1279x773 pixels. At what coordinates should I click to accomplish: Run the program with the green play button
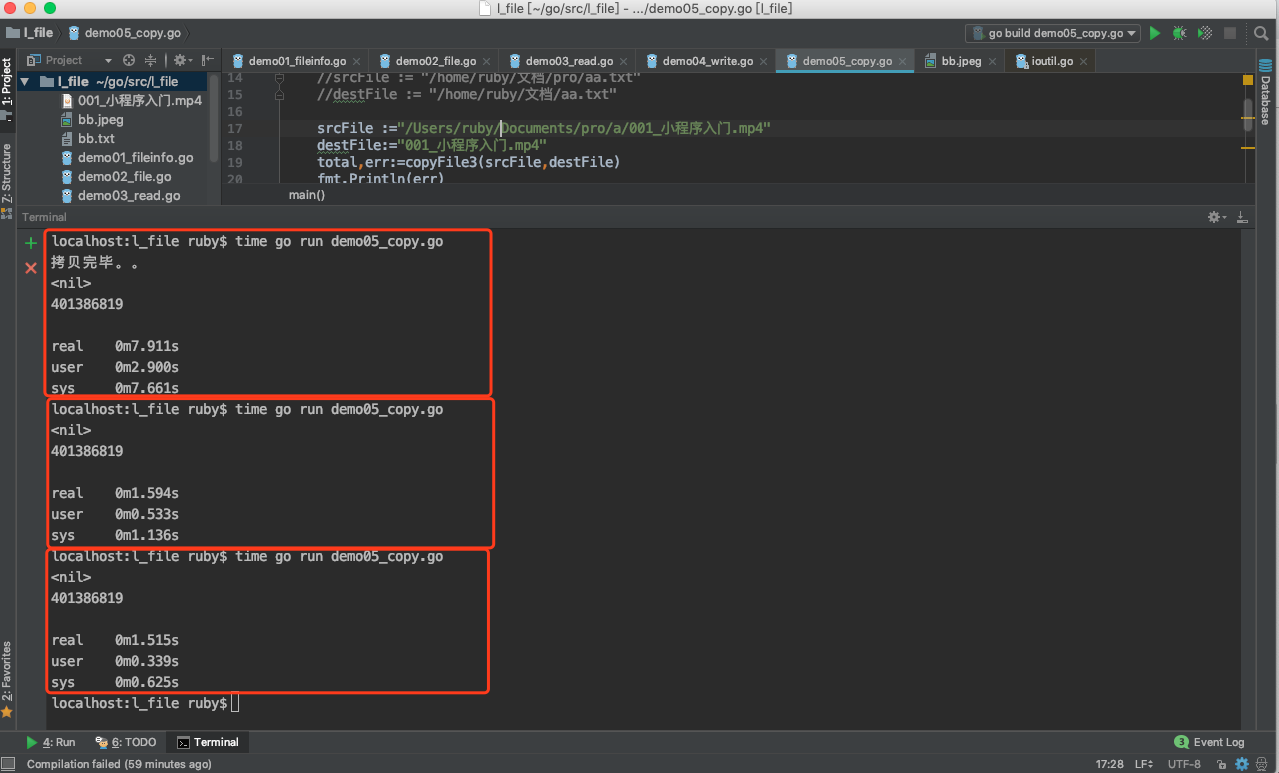click(x=1155, y=33)
